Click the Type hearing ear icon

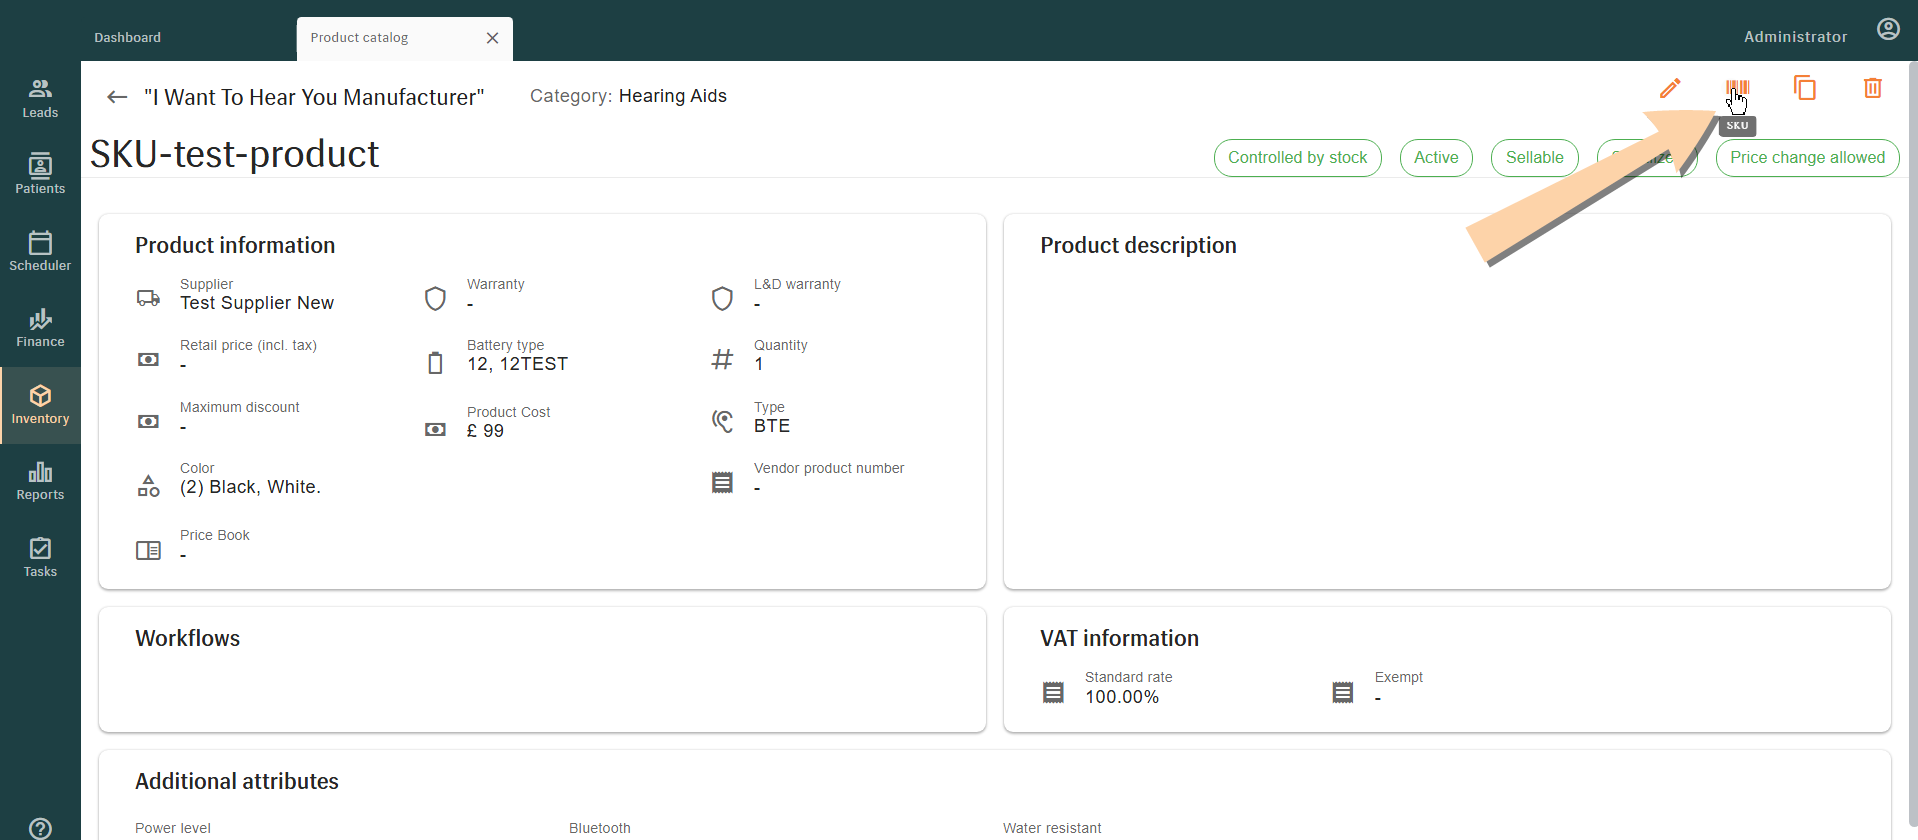(x=722, y=421)
